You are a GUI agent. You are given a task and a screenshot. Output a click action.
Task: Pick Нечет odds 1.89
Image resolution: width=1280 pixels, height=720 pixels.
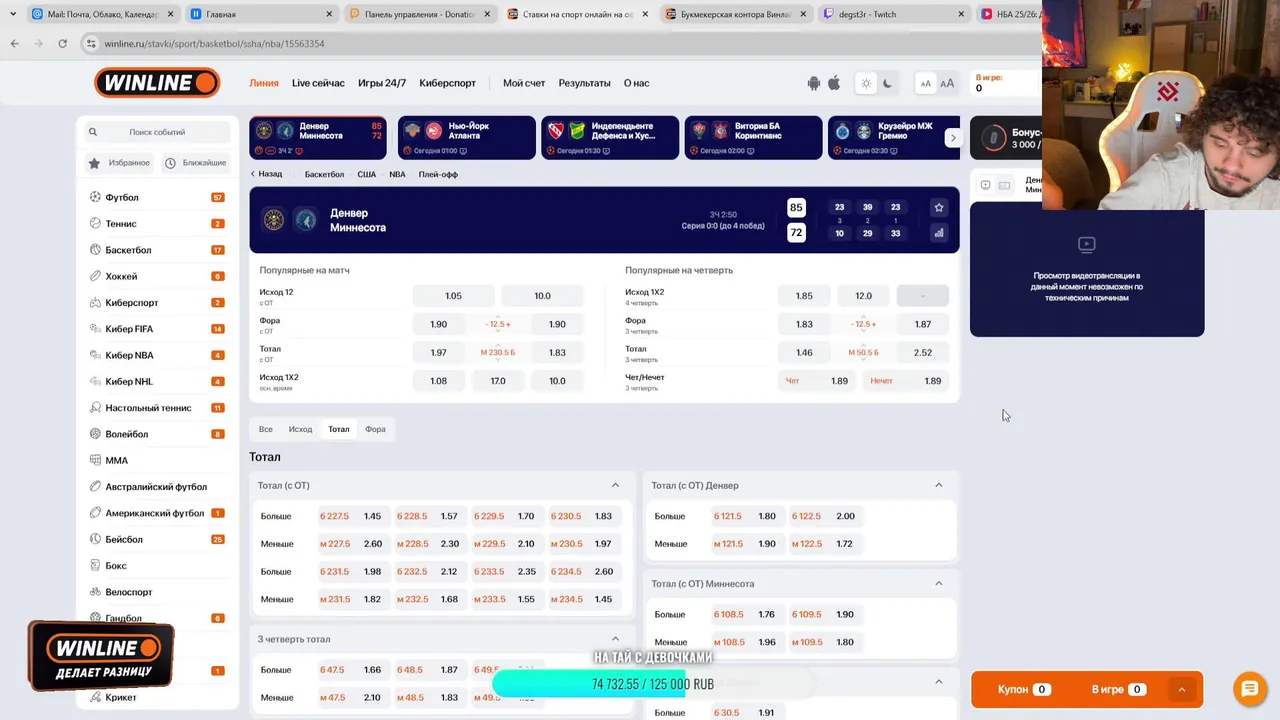[907, 381]
